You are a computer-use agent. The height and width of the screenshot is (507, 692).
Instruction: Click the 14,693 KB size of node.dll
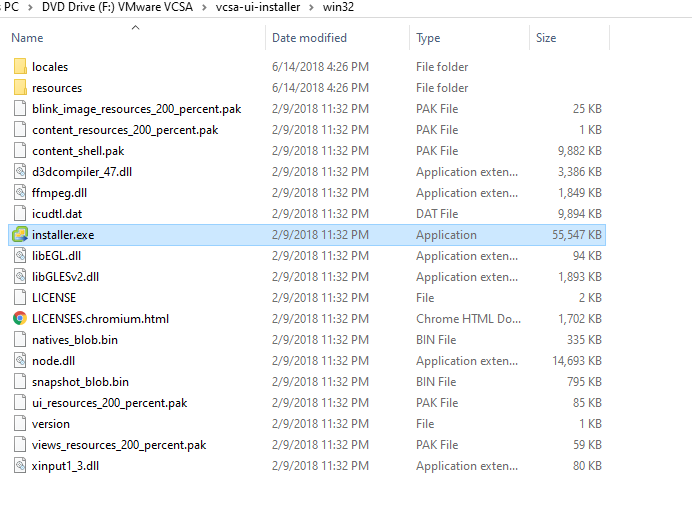pyautogui.click(x=577, y=361)
